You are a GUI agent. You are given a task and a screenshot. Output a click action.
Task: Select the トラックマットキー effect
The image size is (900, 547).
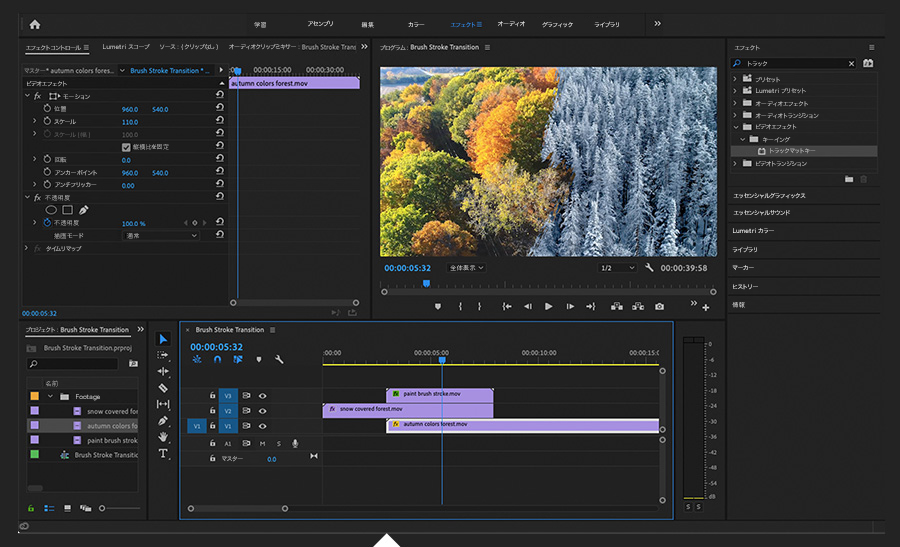[x=792, y=151]
